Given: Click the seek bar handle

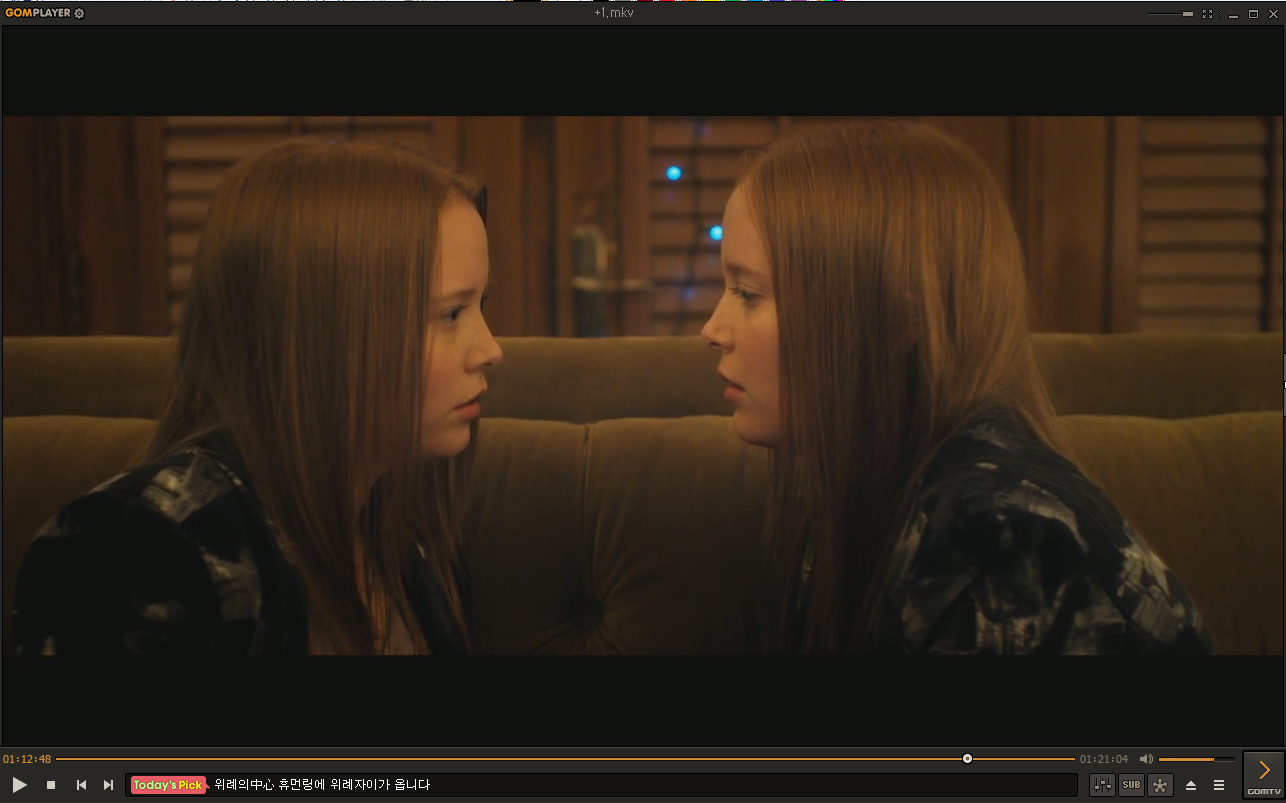Looking at the screenshot, I should [967, 759].
